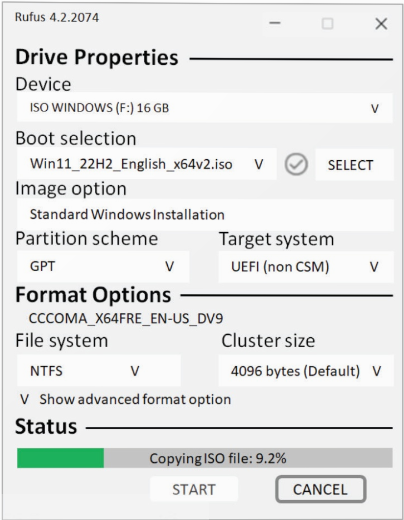The width and height of the screenshot is (404, 520).
Task: Open the Standard Windows Installation image option
Action: click(205, 215)
